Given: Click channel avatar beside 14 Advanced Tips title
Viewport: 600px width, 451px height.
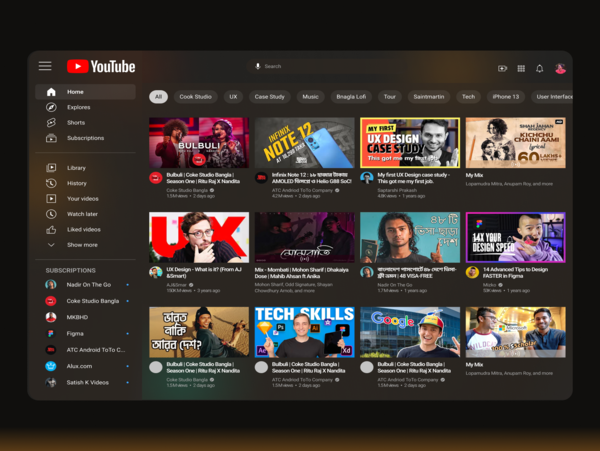Looking at the screenshot, I should (x=472, y=272).
